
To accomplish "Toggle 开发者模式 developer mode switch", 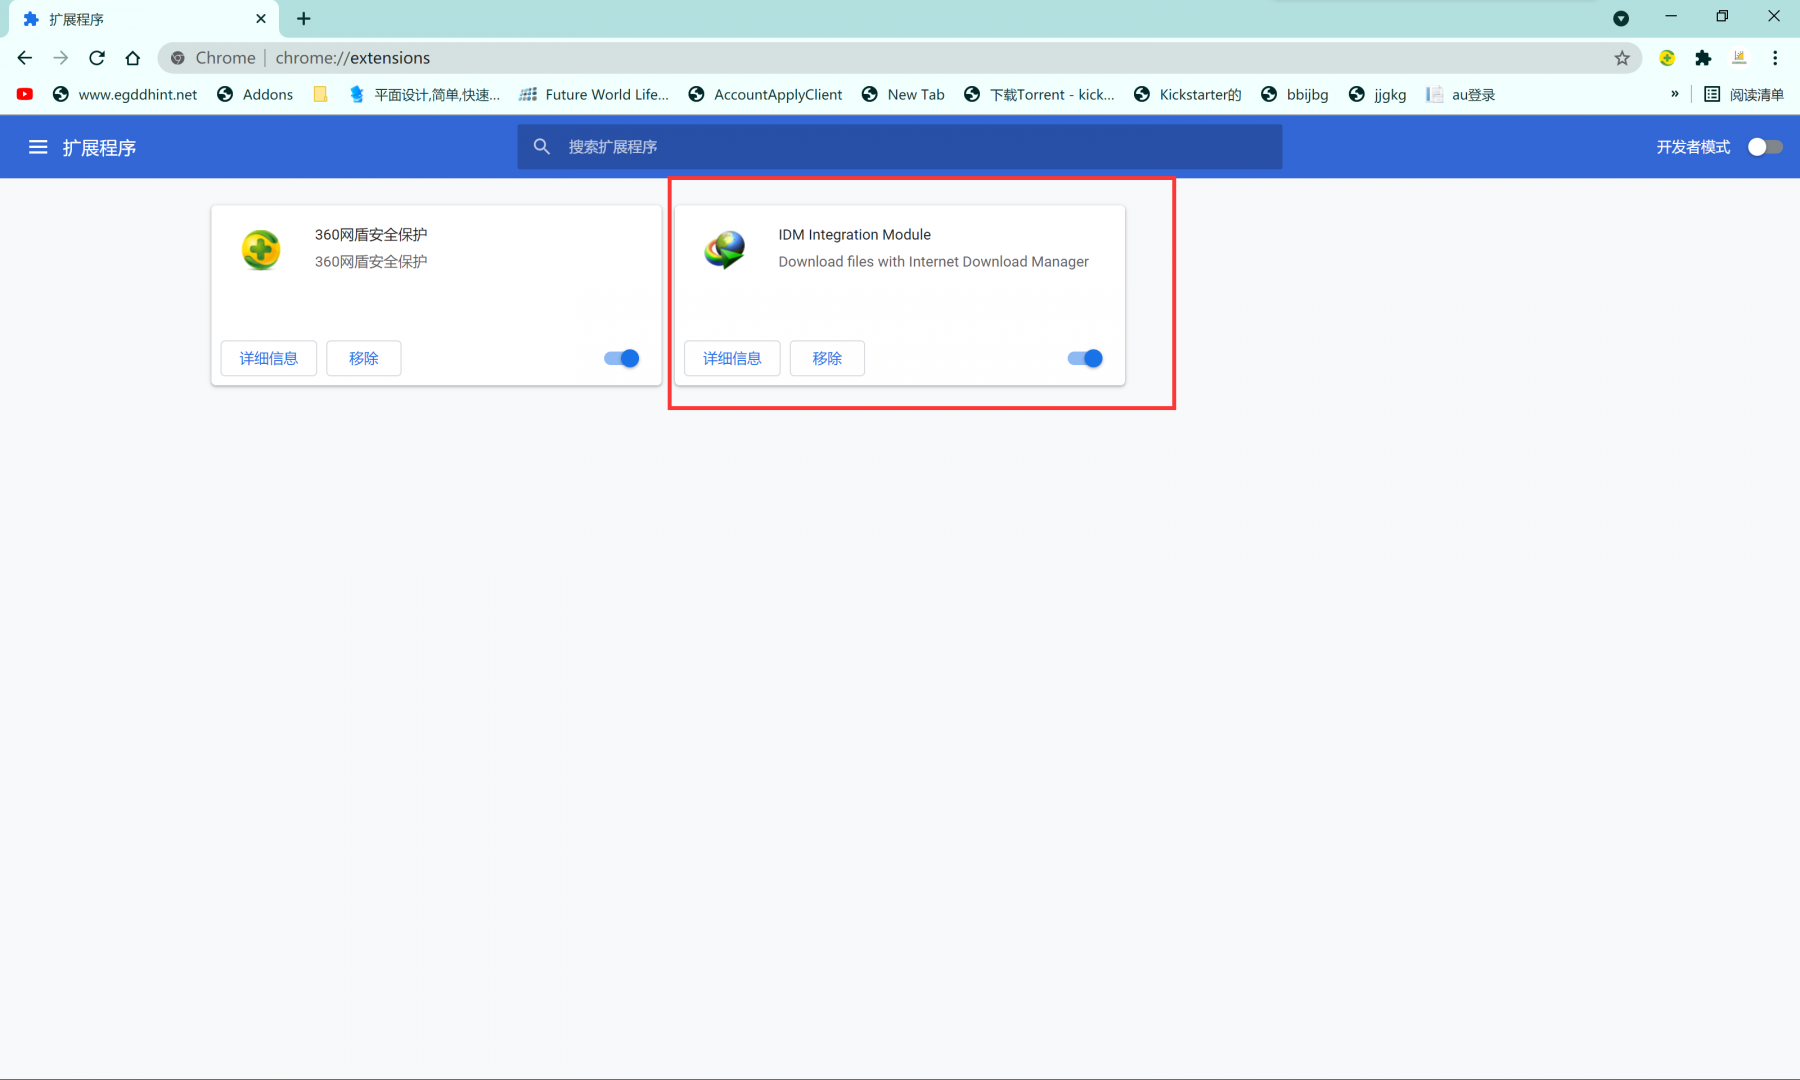I will click(1765, 147).
